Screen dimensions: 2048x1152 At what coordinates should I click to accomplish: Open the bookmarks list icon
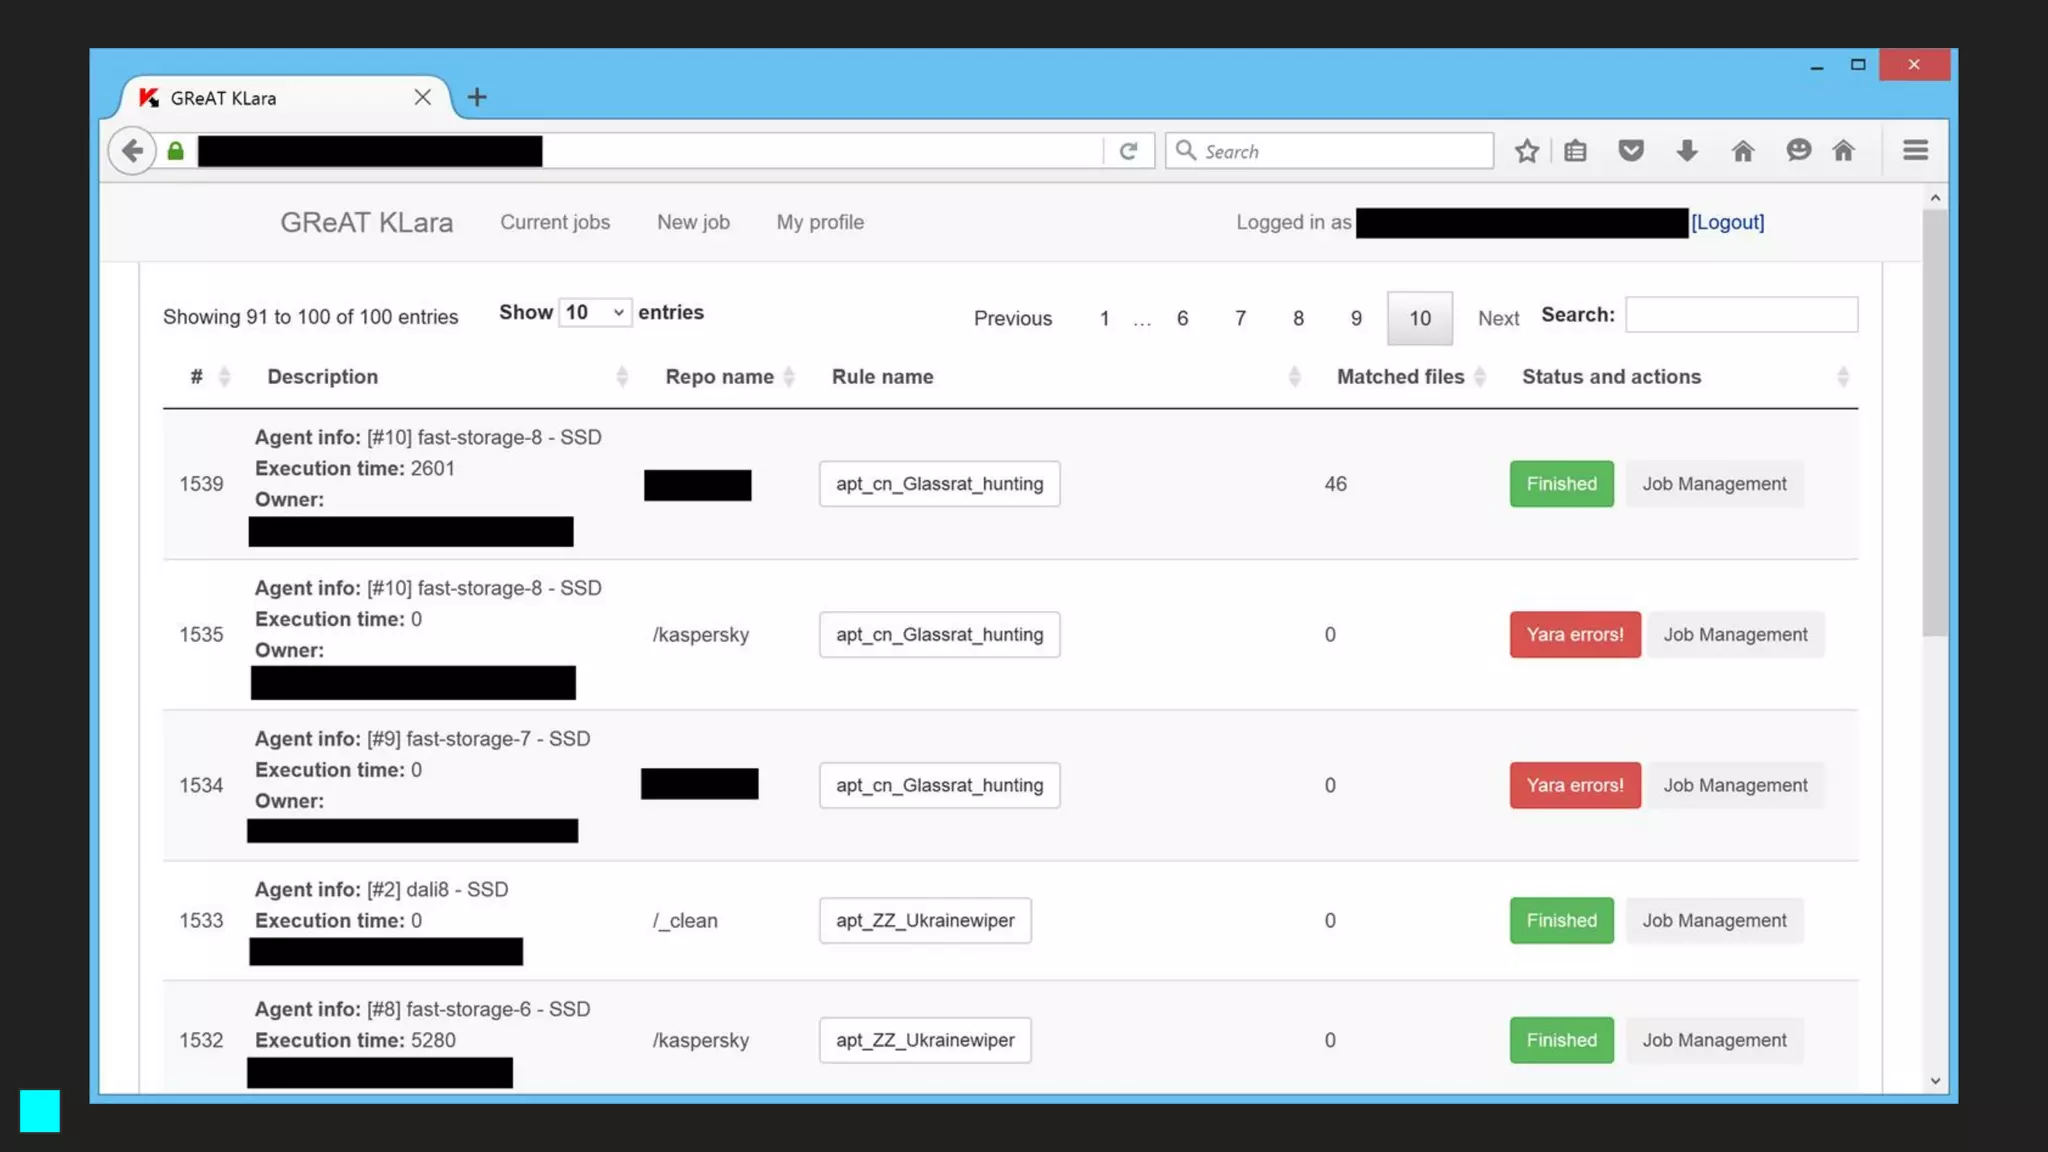[1576, 151]
